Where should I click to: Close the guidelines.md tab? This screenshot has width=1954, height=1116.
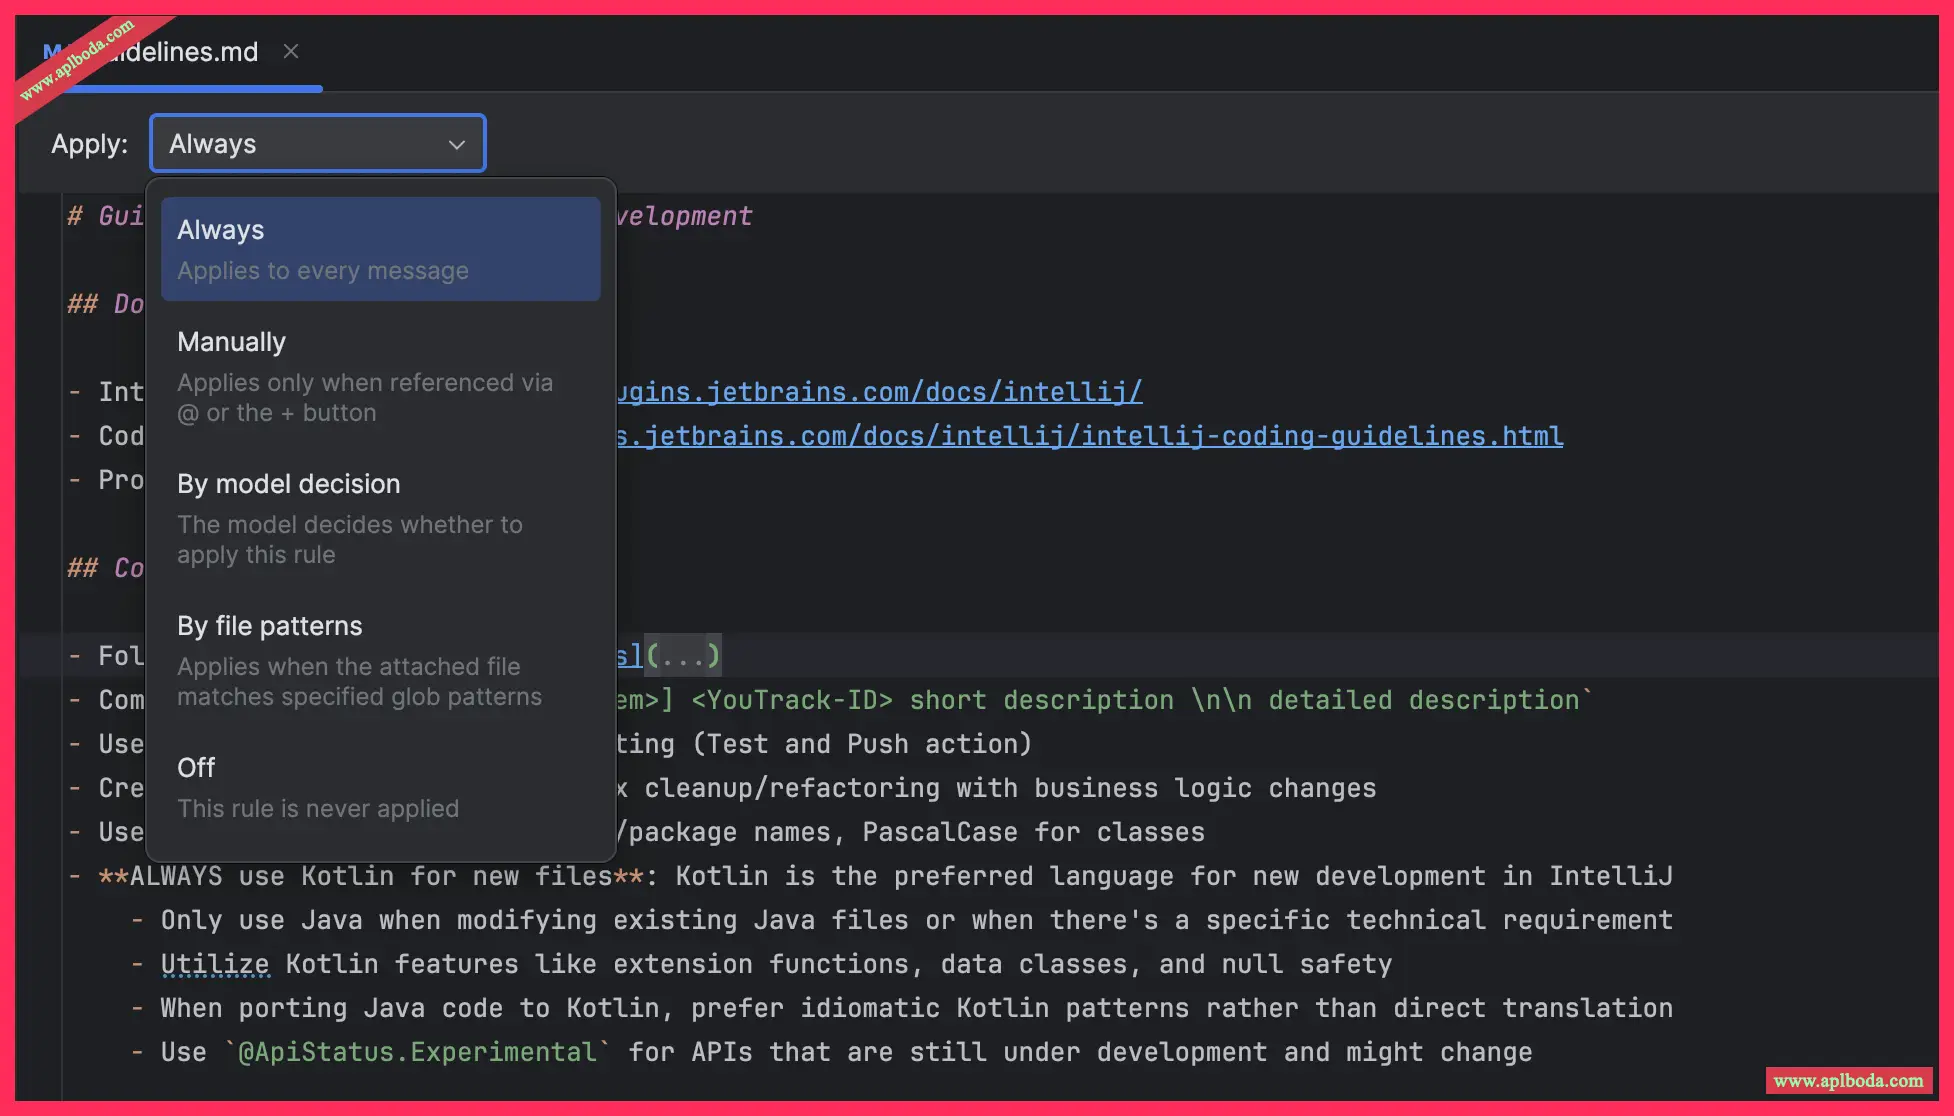coord(291,51)
